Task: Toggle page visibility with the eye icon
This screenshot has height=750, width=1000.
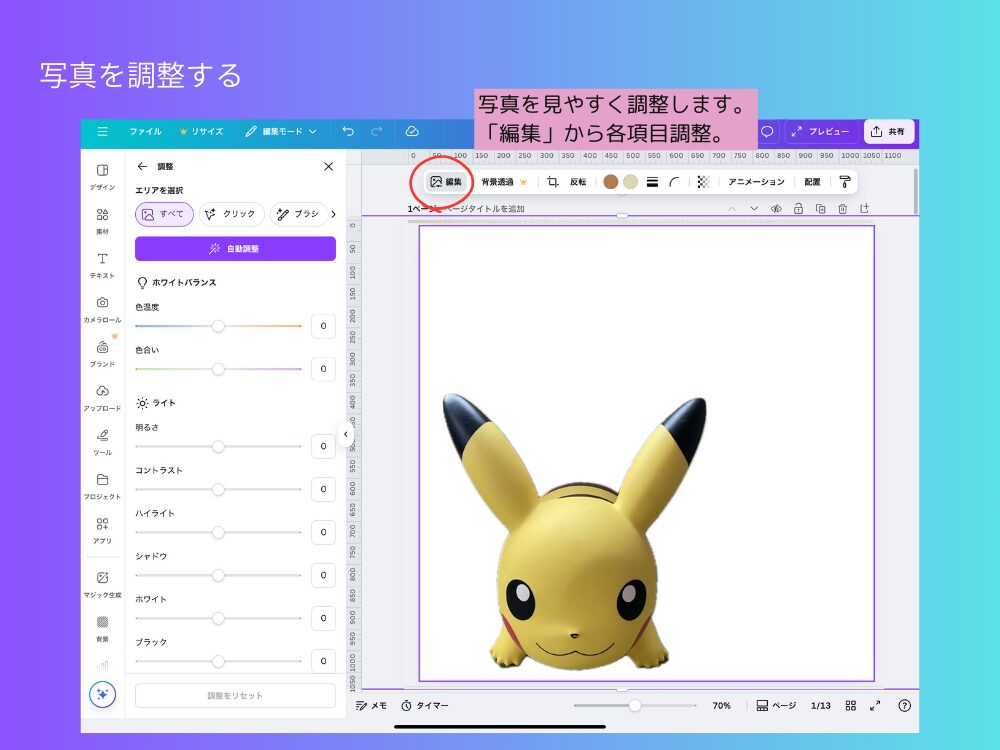Action: coord(776,209)
